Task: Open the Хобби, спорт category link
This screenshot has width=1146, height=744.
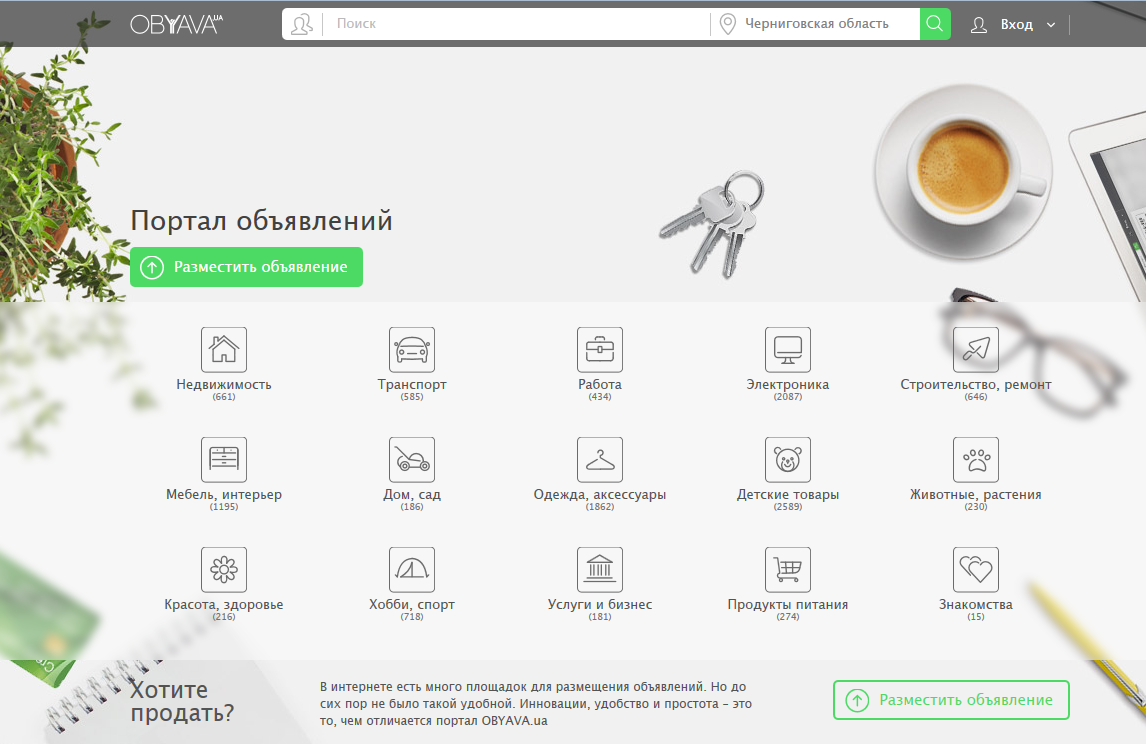Action: 411,604
